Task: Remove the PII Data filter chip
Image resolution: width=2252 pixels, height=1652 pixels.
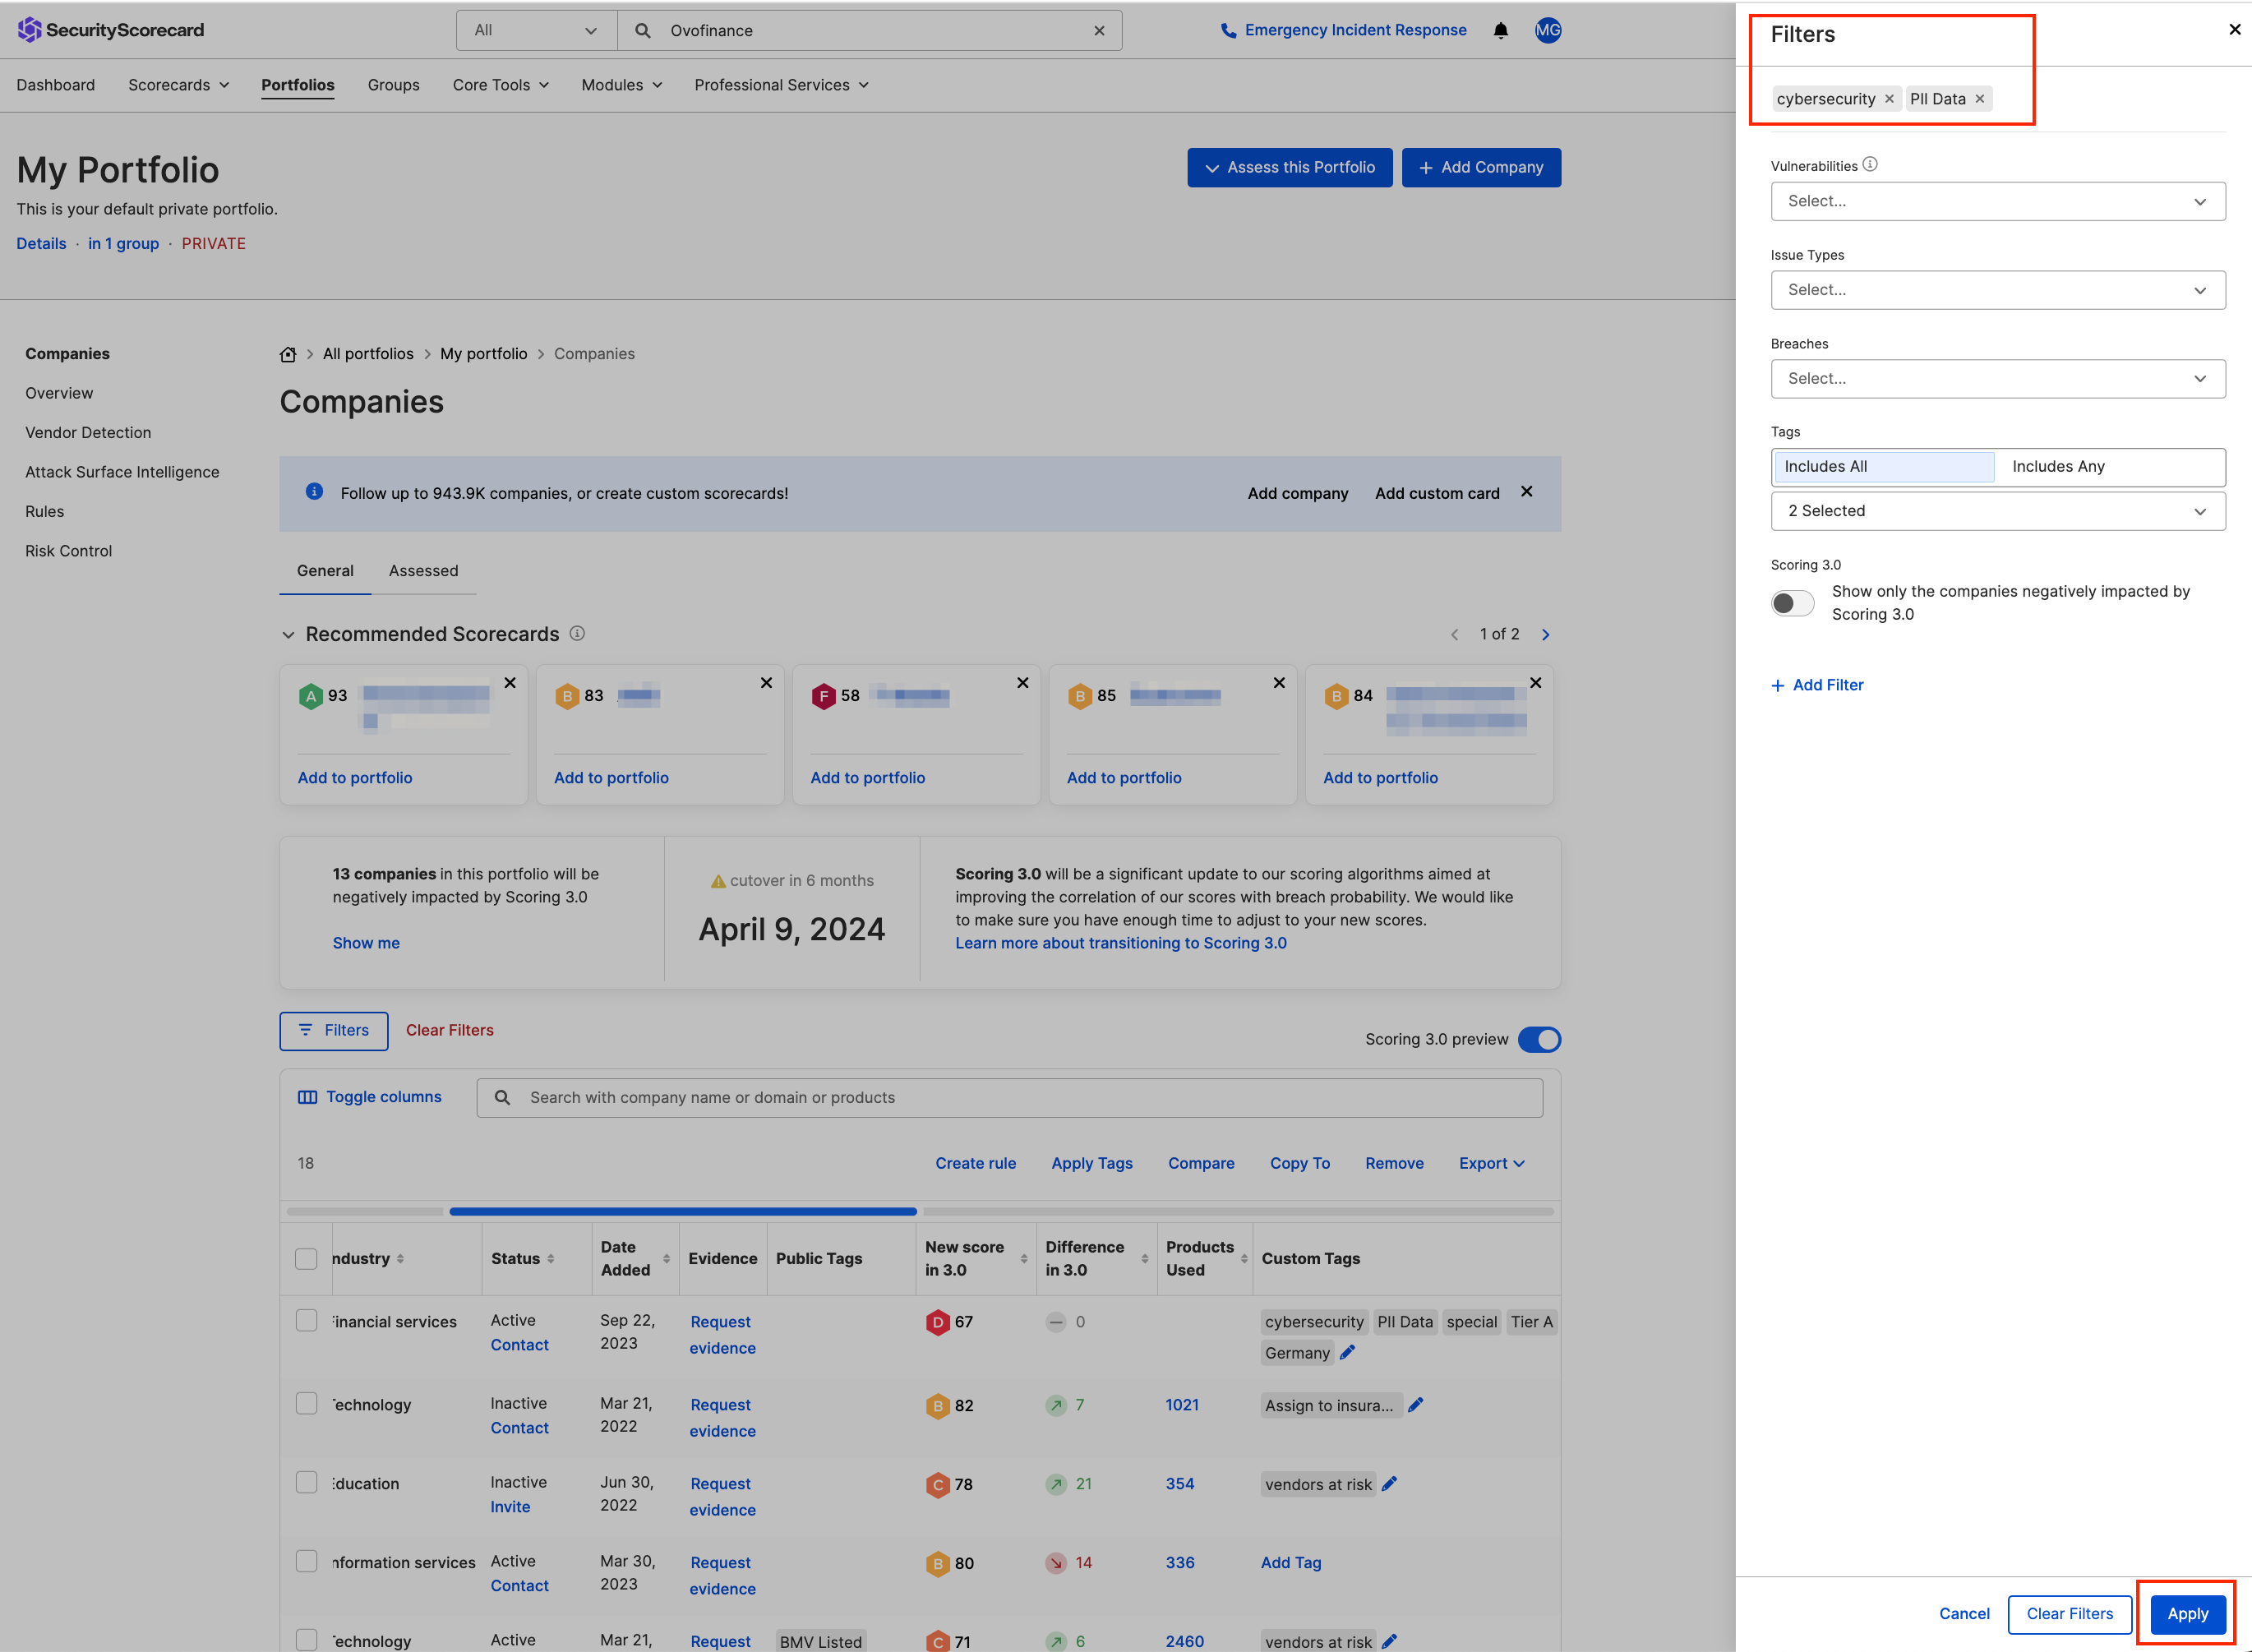Action: (1979, 99)
